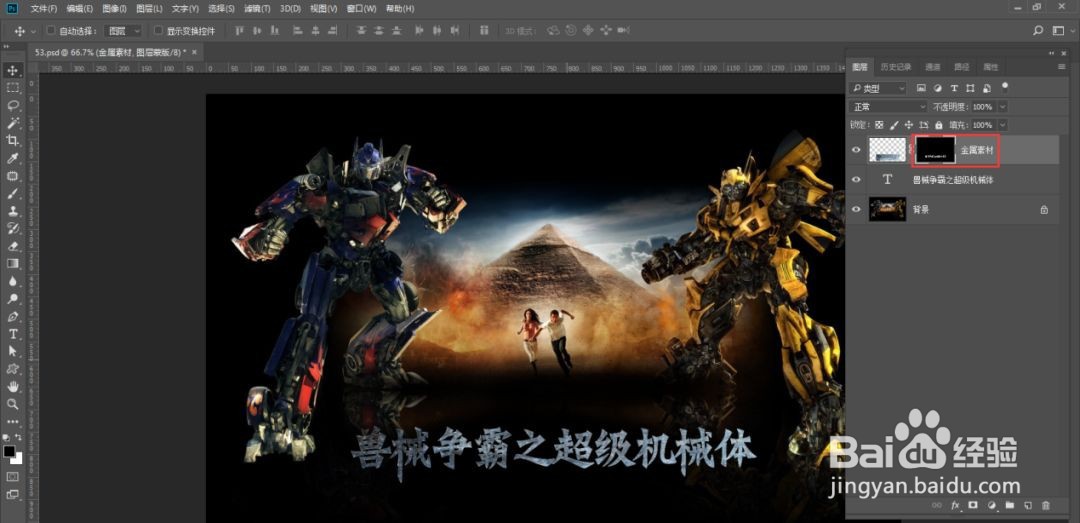
Task: Open the 文件(F) menu
Action: pyautogui.click(x=44, y=9)
